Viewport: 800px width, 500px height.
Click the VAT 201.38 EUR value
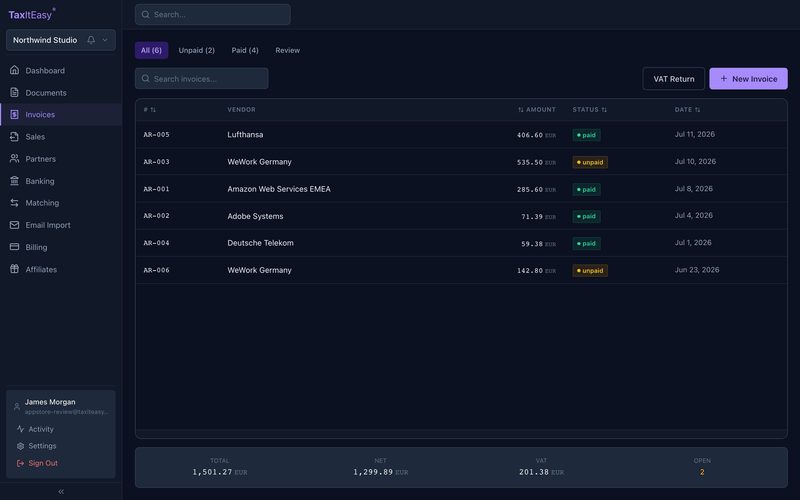pos(541,472)
